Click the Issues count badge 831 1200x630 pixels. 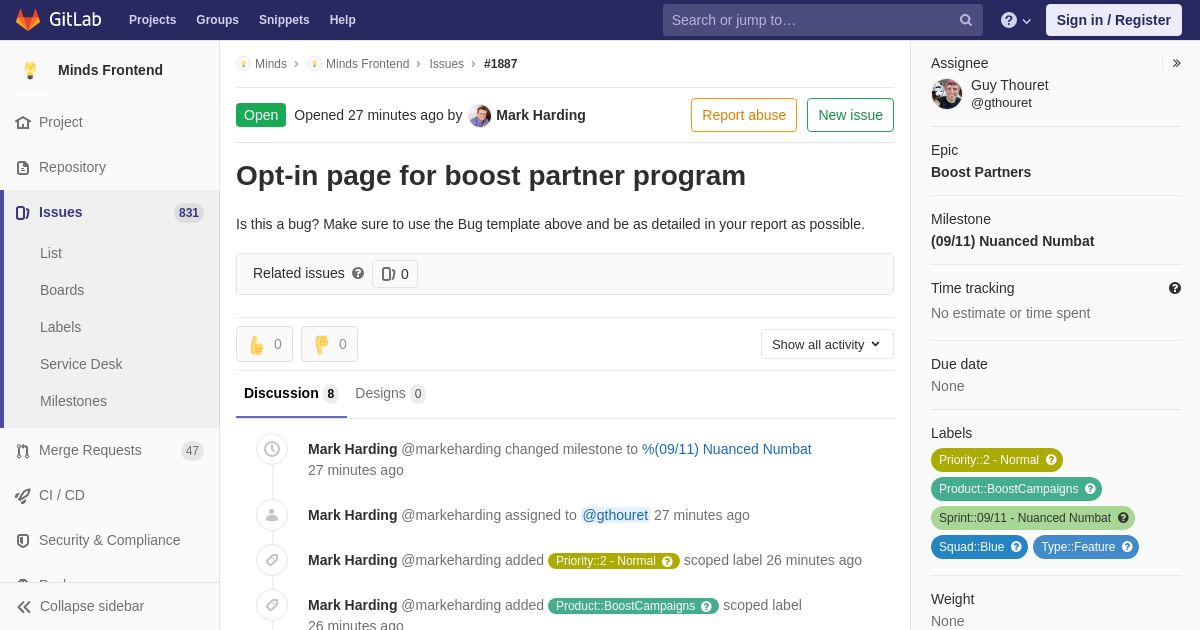(189, 213)
